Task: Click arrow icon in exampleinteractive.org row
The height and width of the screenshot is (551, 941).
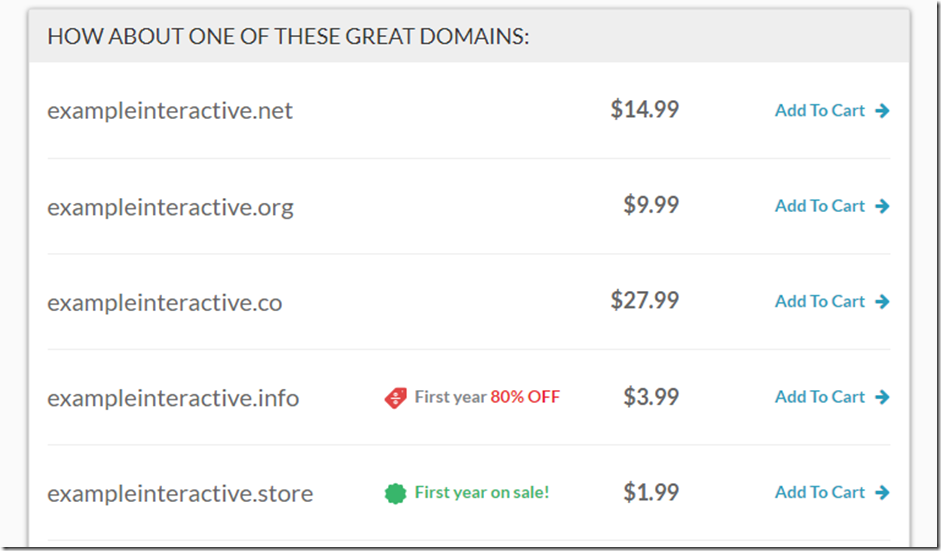Action: (882, 206)
